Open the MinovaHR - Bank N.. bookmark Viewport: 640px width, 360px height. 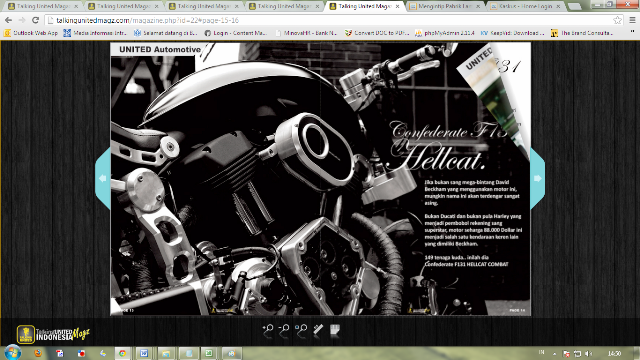click(306, 33)
